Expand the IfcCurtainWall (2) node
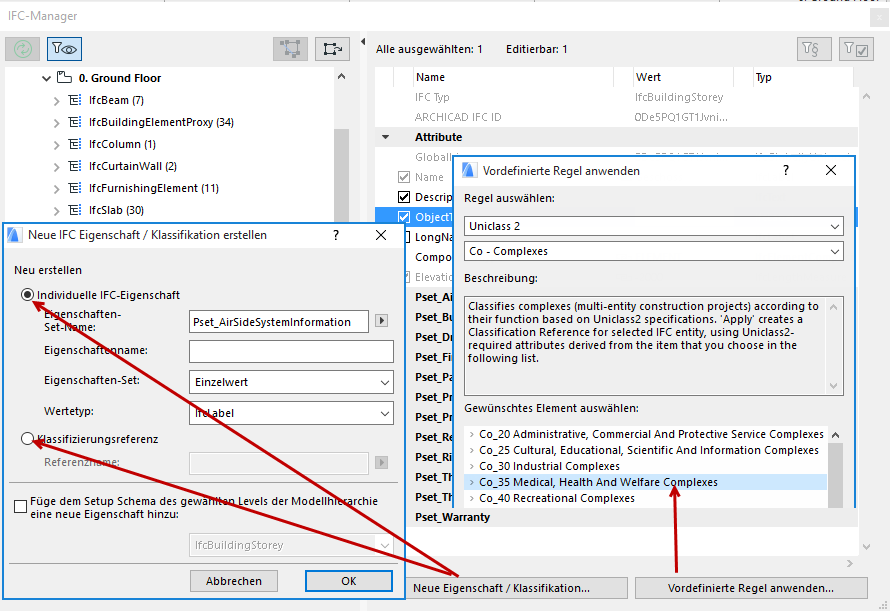Screen dimensions: 890x611 pos(56,167)
